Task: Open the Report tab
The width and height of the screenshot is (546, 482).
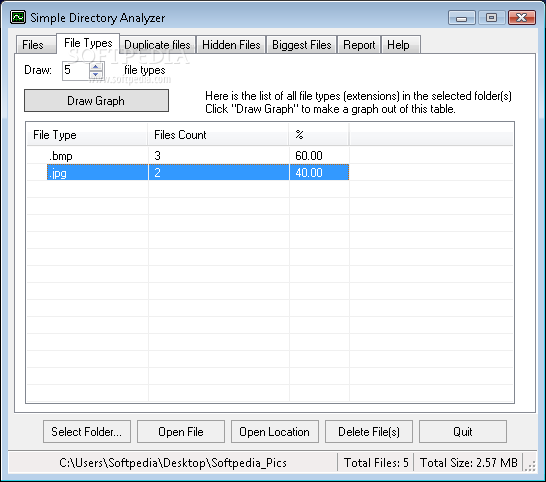Action: pos(359,45)
